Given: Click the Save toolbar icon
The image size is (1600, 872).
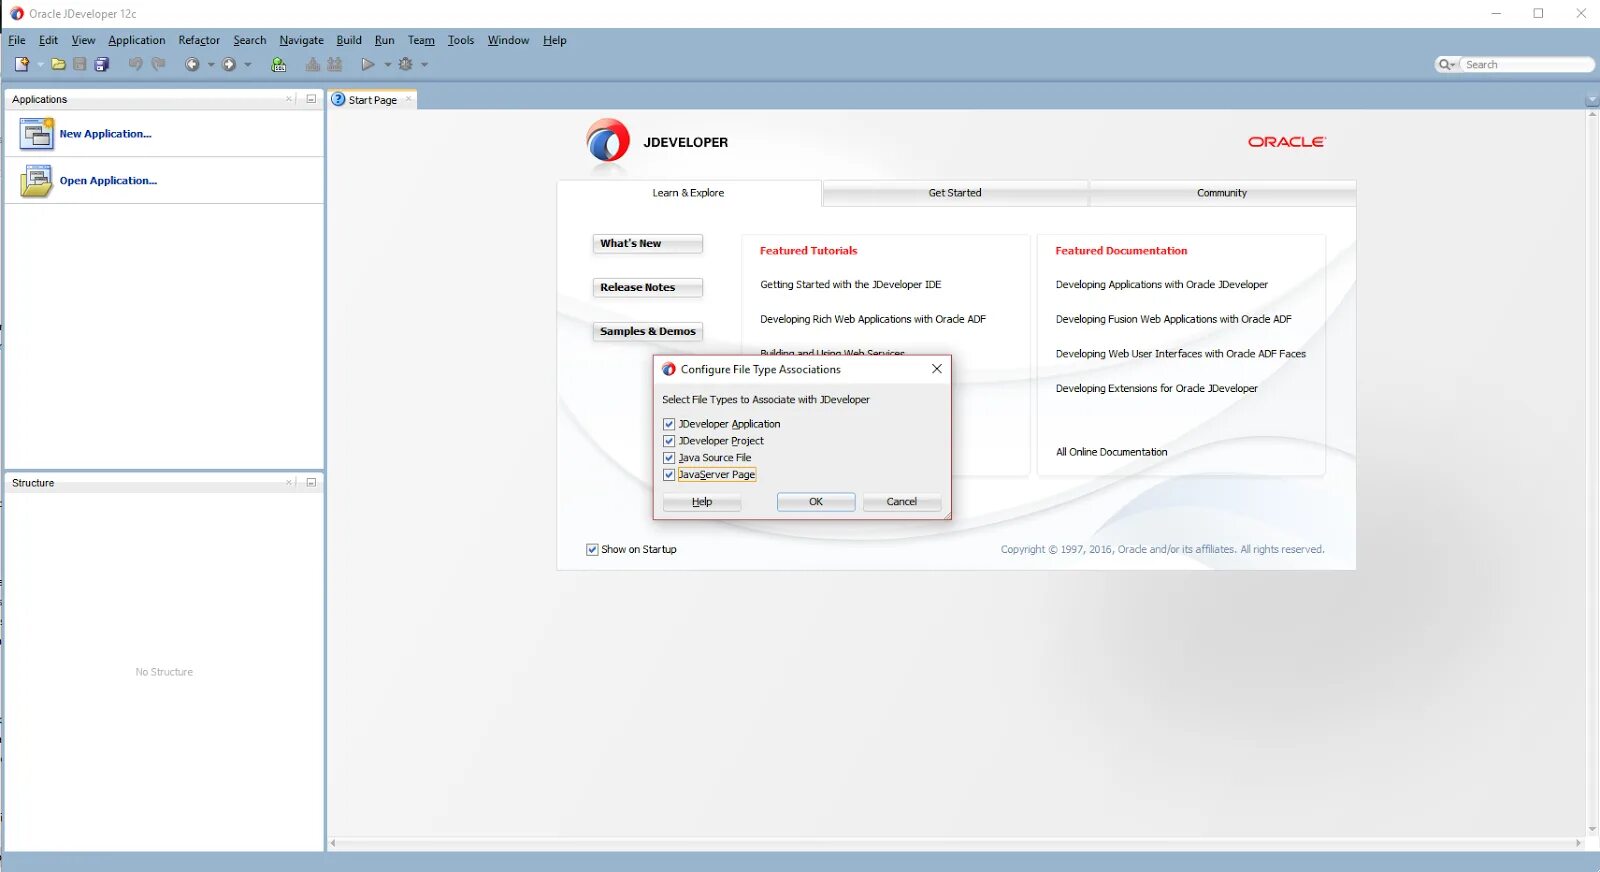Looking at the screenshot, I should pos(80,64).
